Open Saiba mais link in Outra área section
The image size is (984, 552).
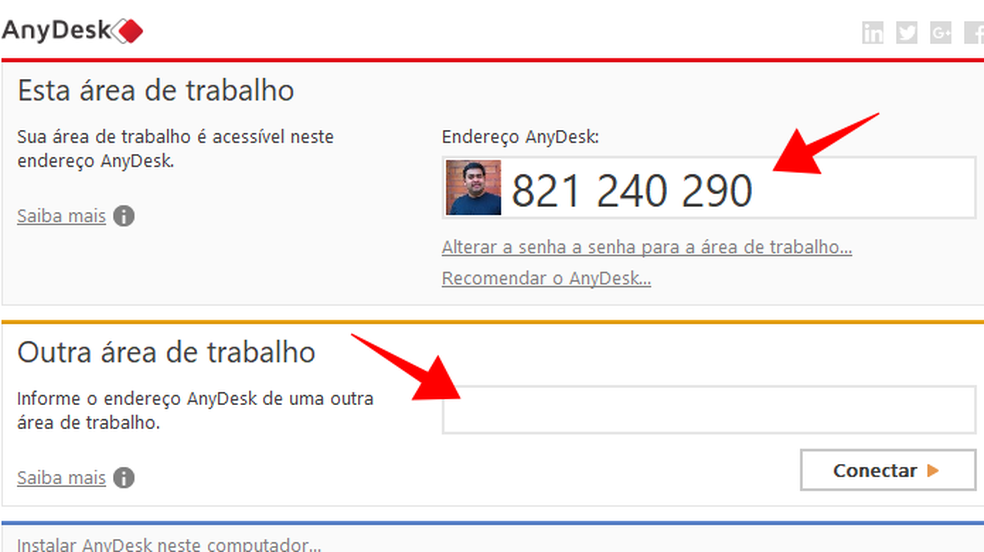coord(62,478)
